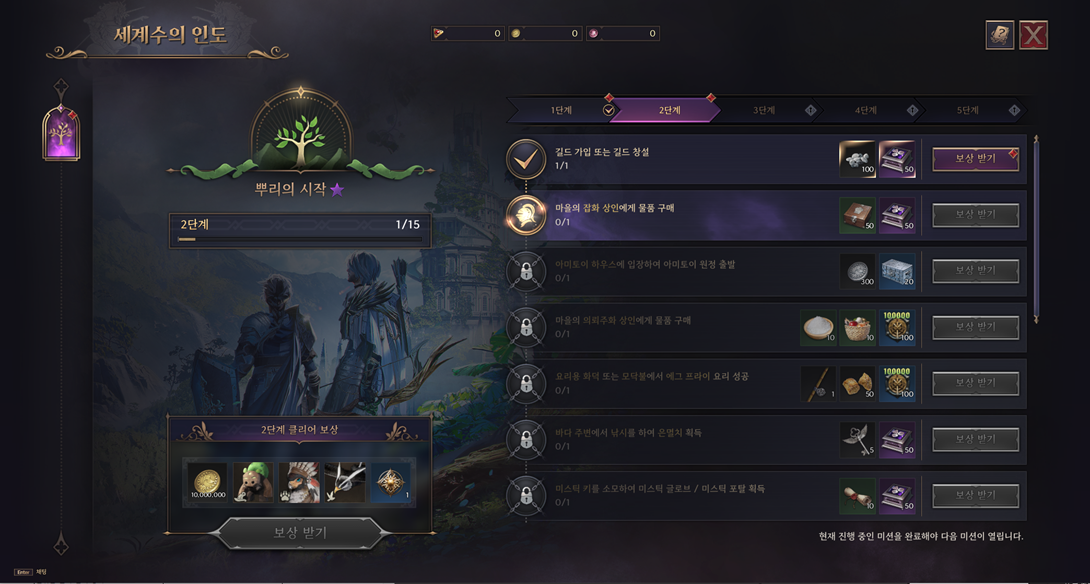Click the golden compass emblem reward icon
Viewport: 1090px width, 584px height.
coord(391,482)
